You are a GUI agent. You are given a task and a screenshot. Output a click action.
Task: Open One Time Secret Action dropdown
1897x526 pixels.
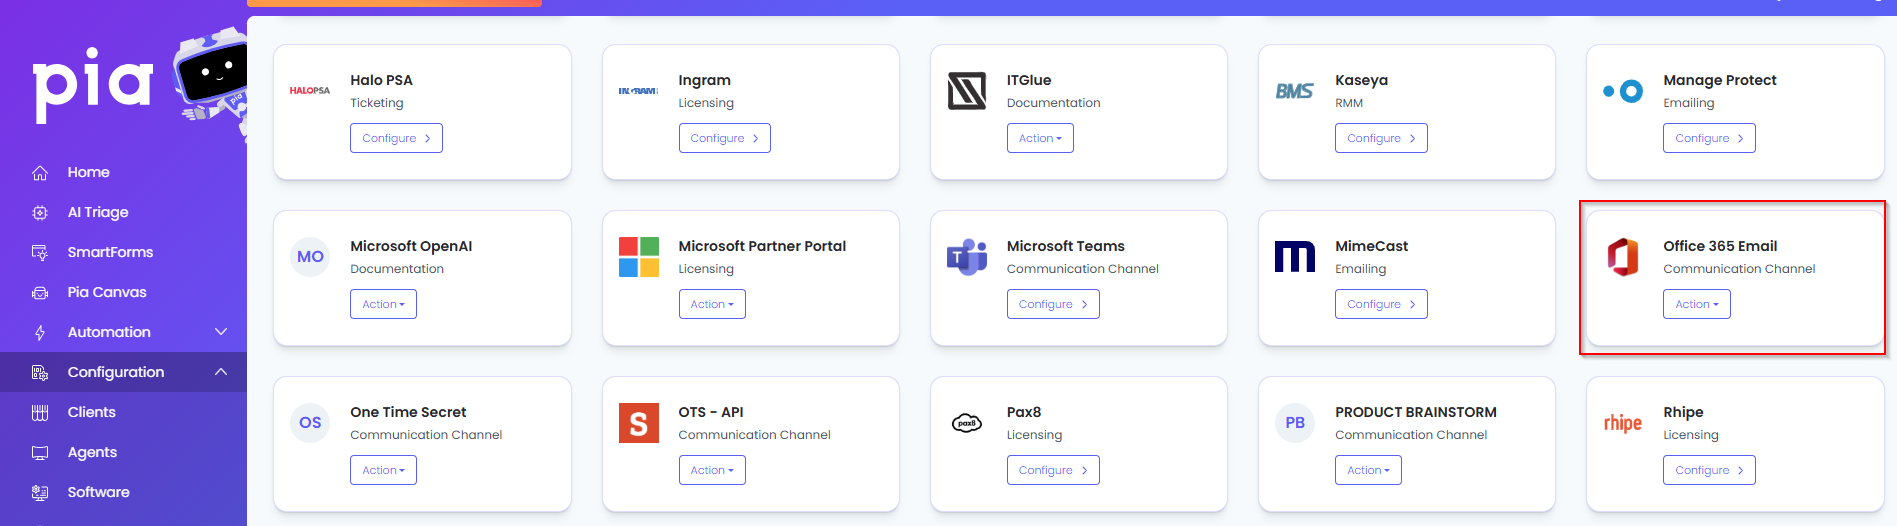click(383, 470)
